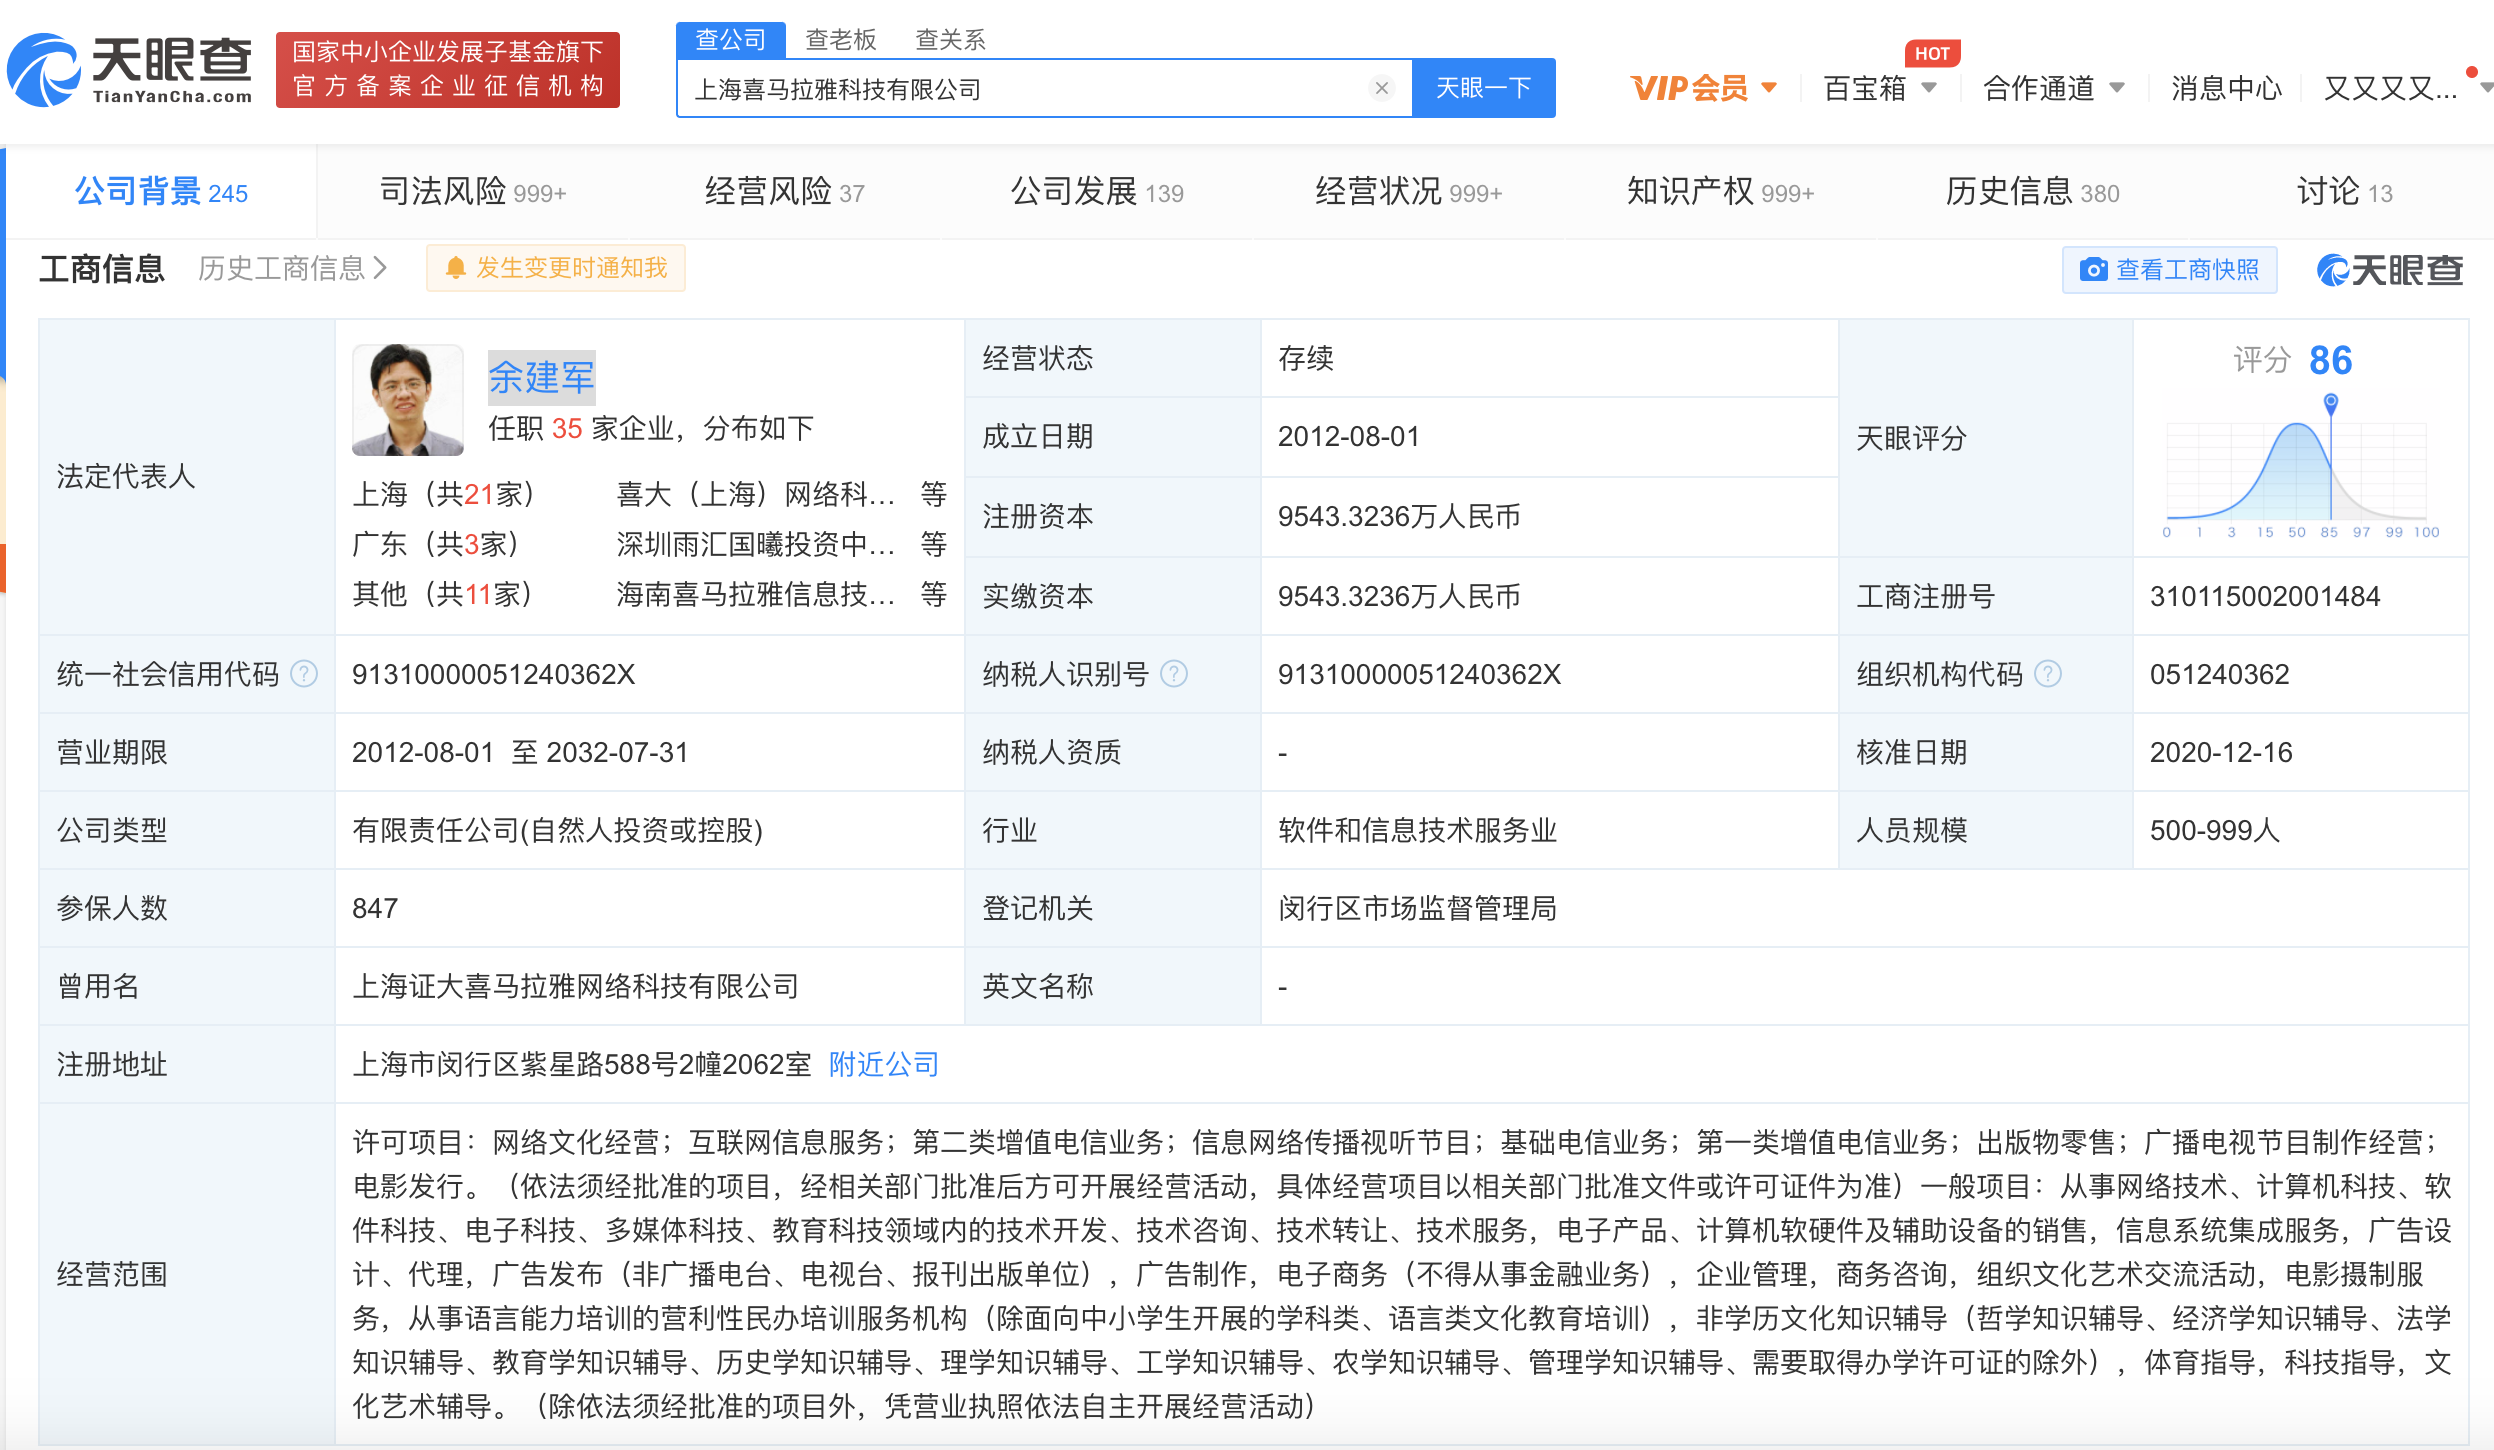Image resolution: width=2494 pixels, height=1450 pixels.
Task: Click the staff size 500-999人
Action: 2215,830
